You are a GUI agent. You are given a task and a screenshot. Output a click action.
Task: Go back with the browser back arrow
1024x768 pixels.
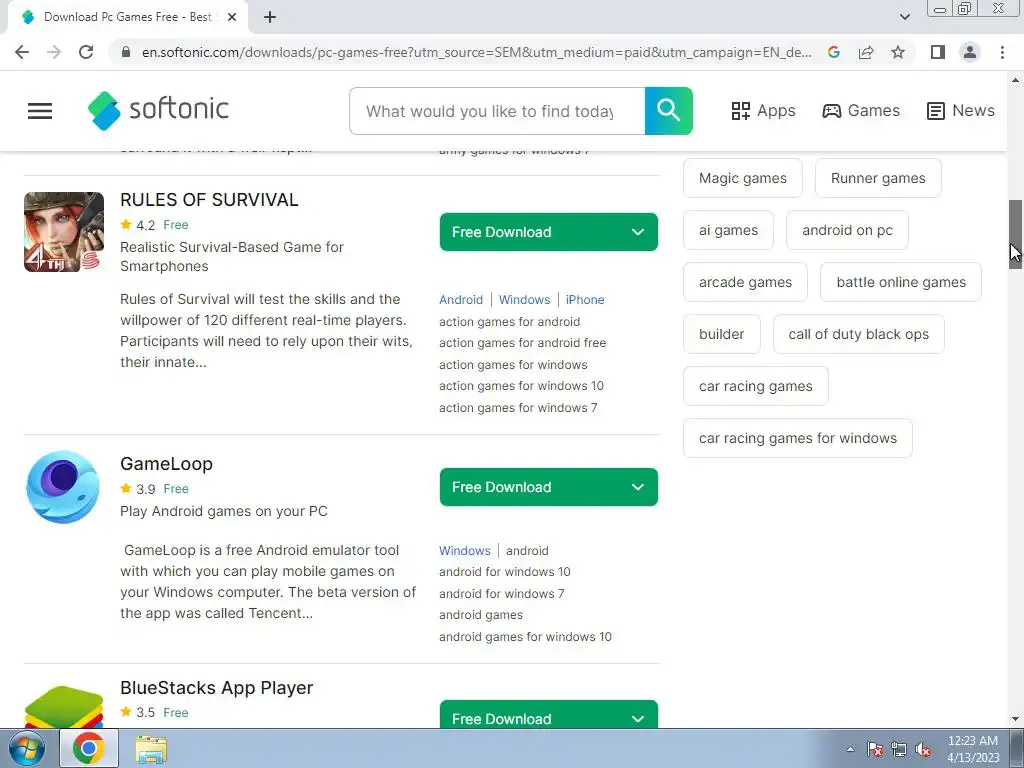click(22, 52)
